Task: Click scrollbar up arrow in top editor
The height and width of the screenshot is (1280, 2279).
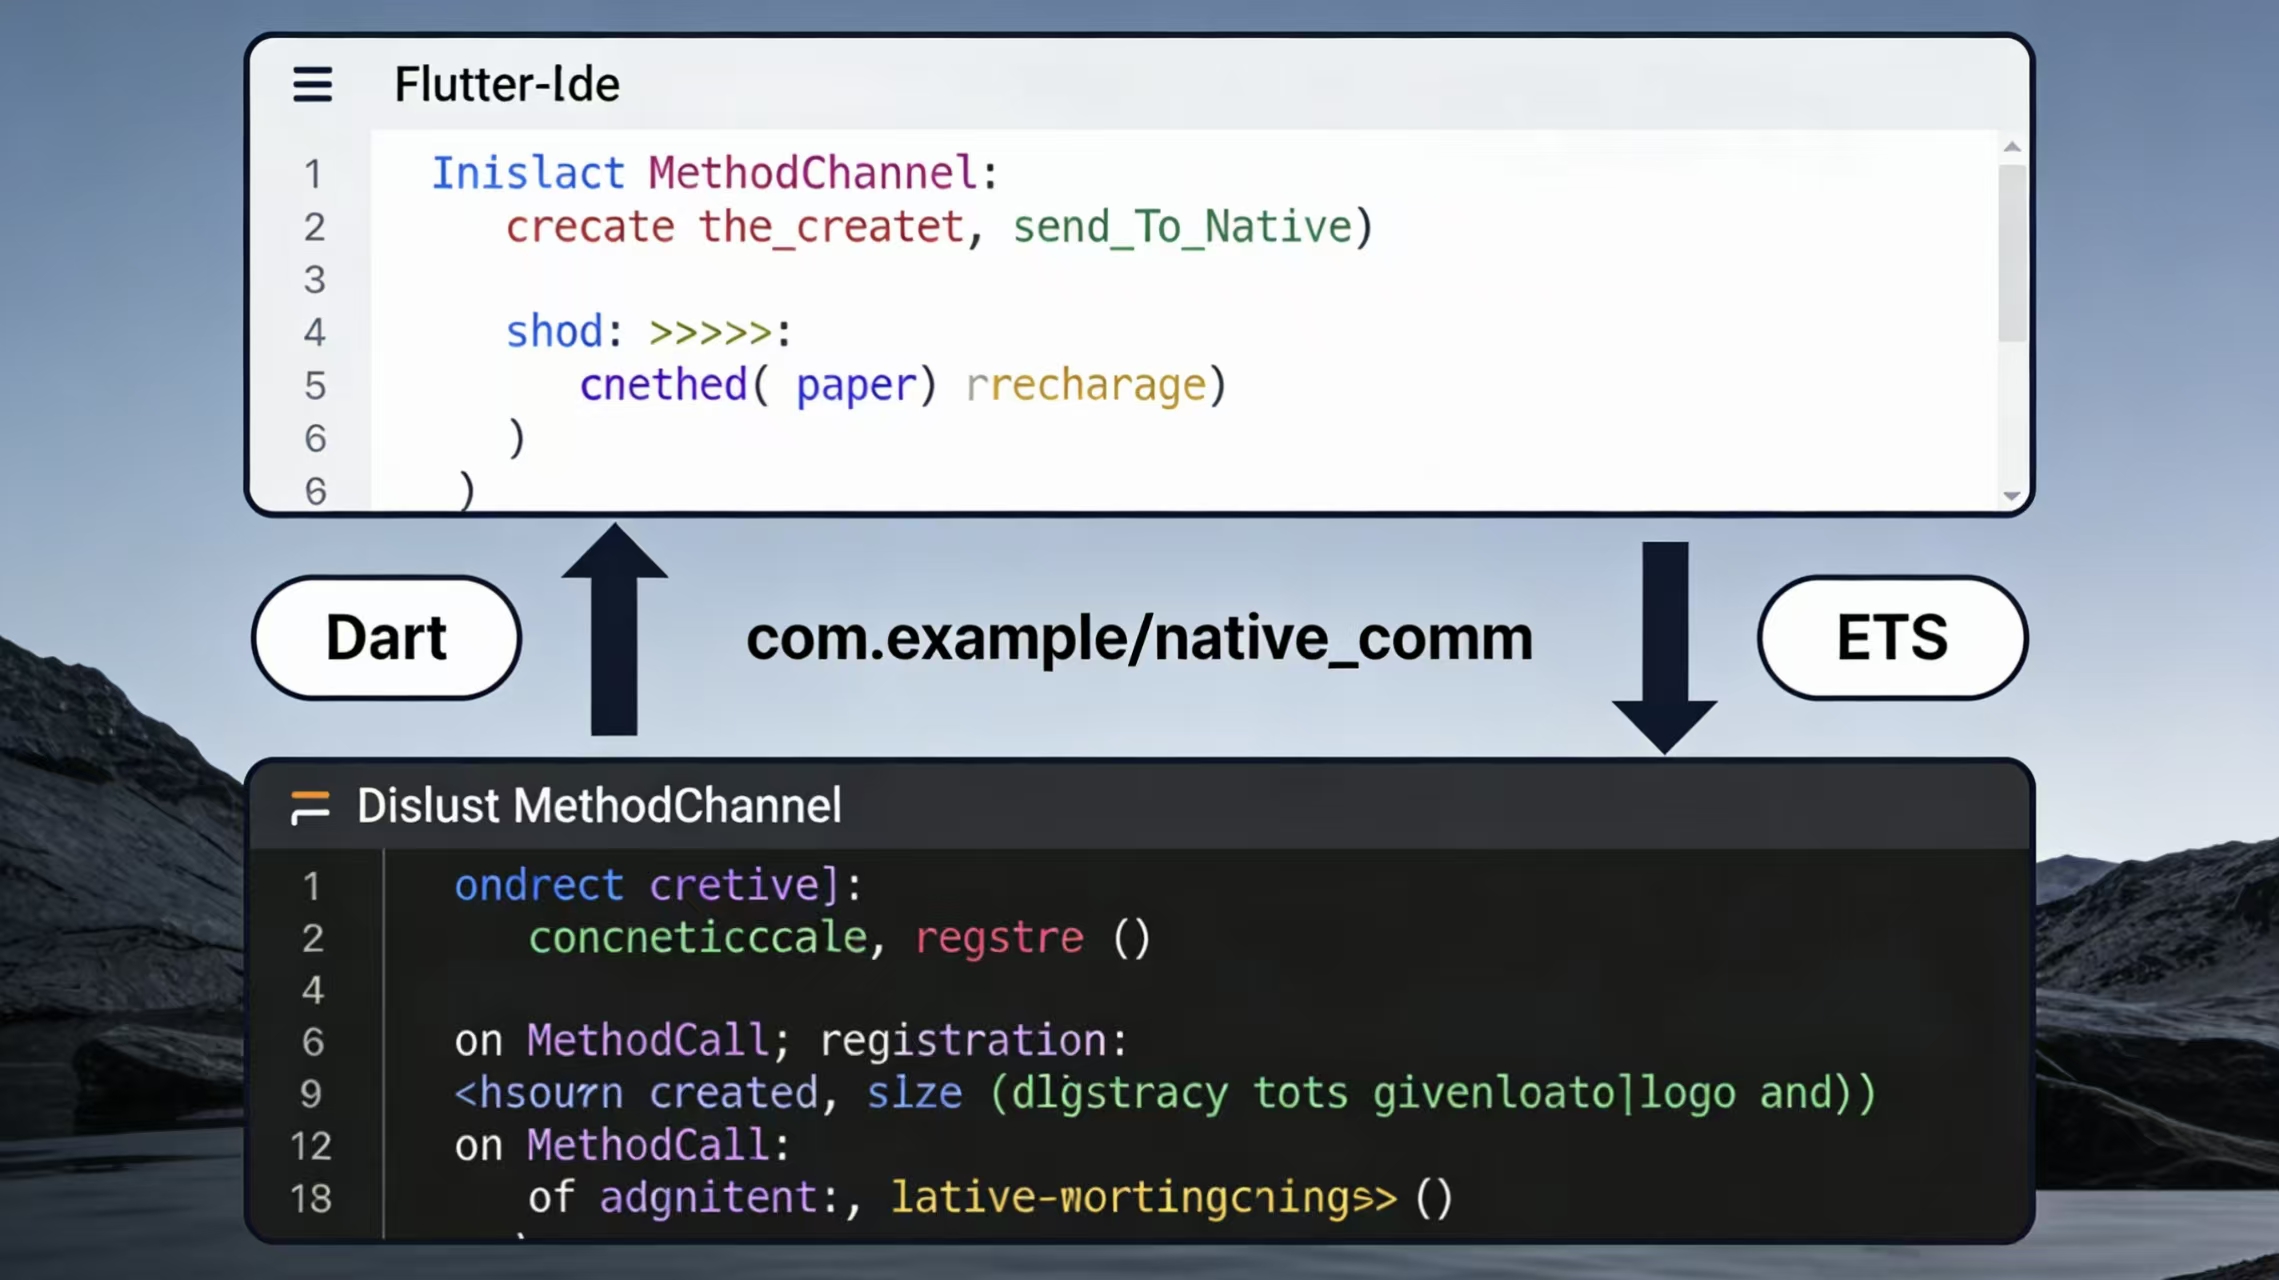Action: tap(2012, 148)
